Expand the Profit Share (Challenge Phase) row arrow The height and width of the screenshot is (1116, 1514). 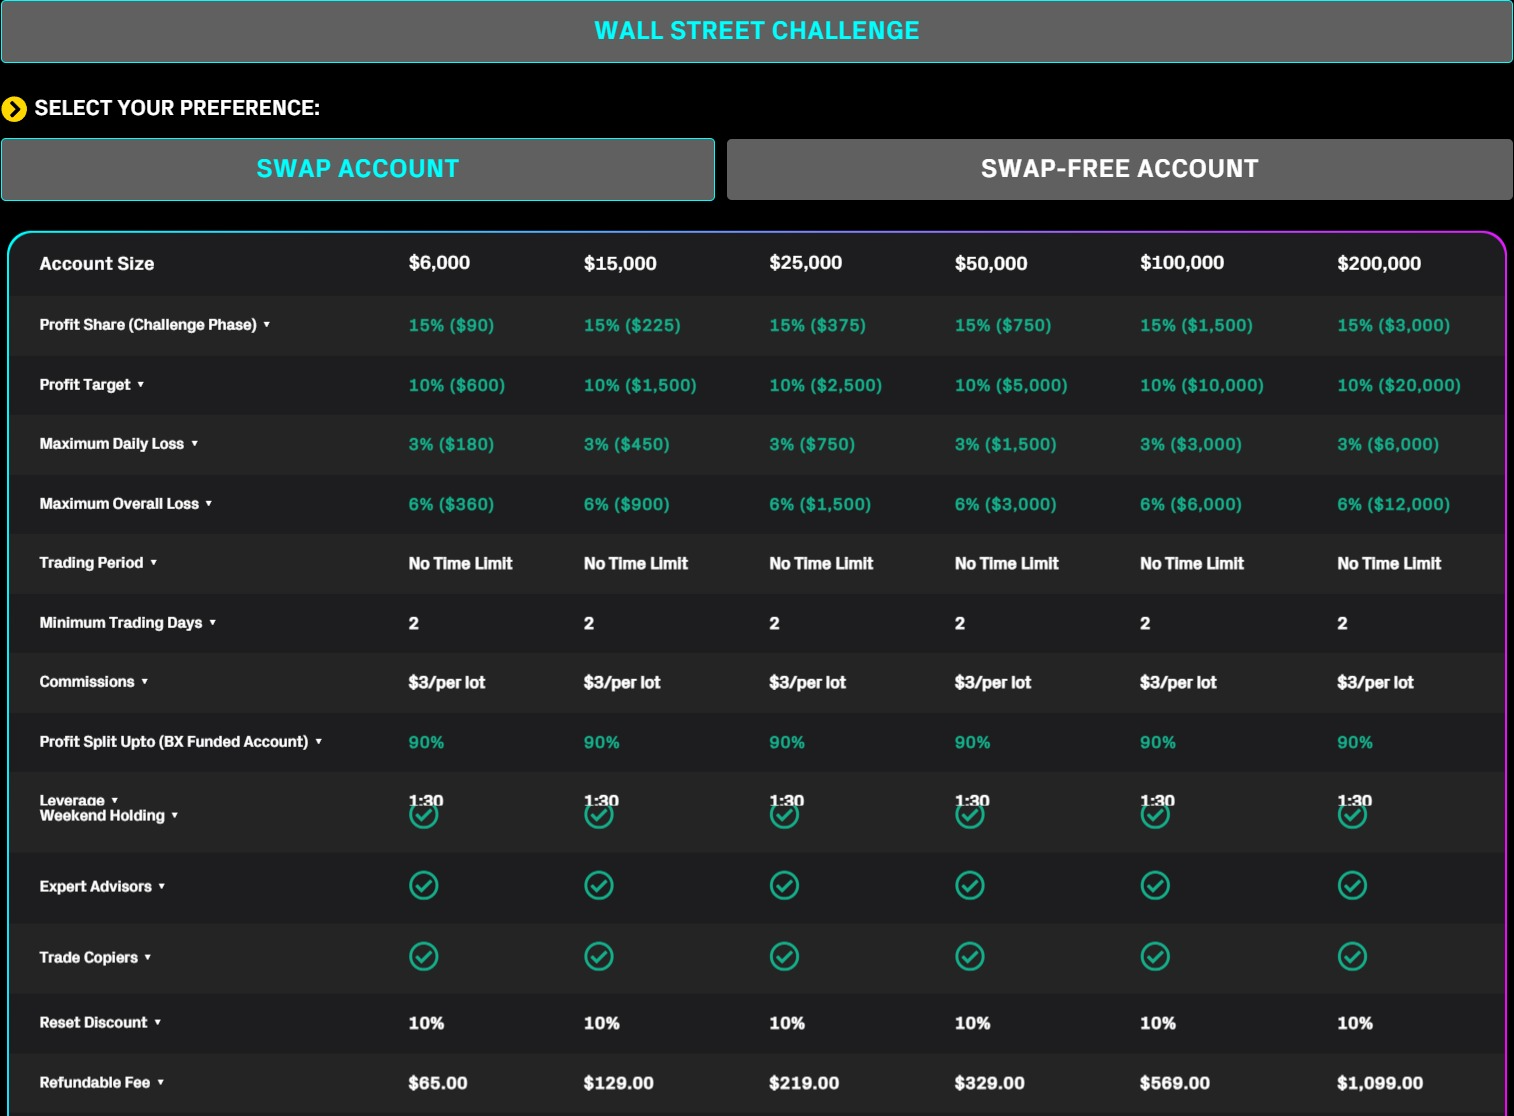[267, 325]
